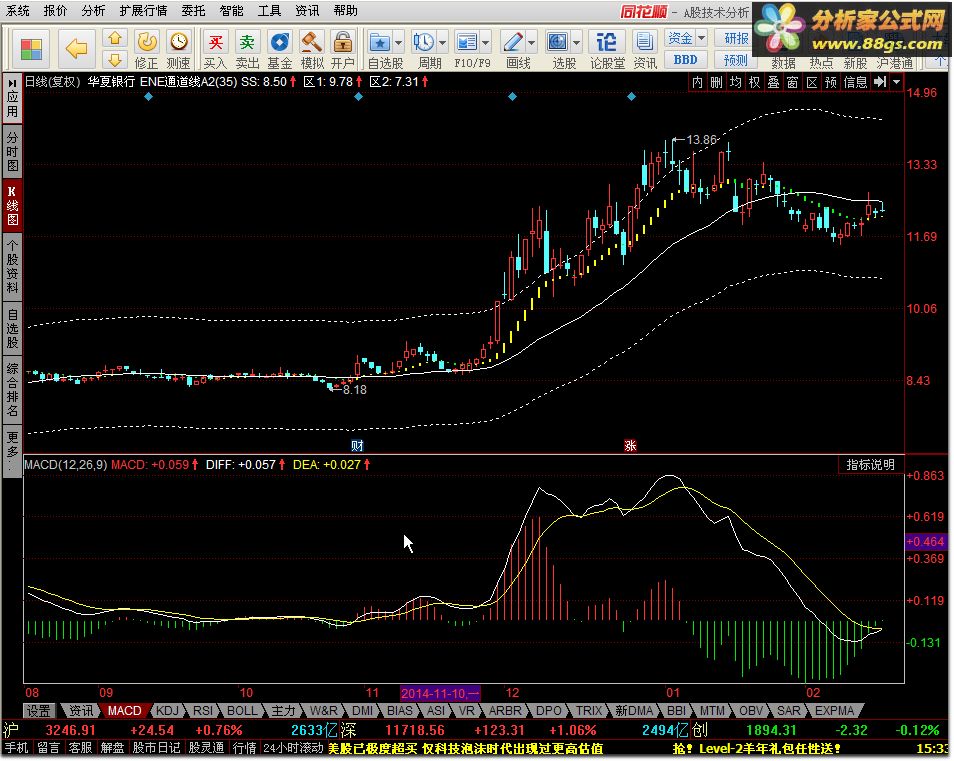Open the colorful home grid icon
The height and width of the screenshot is (761, 954).
coord(31,49)
